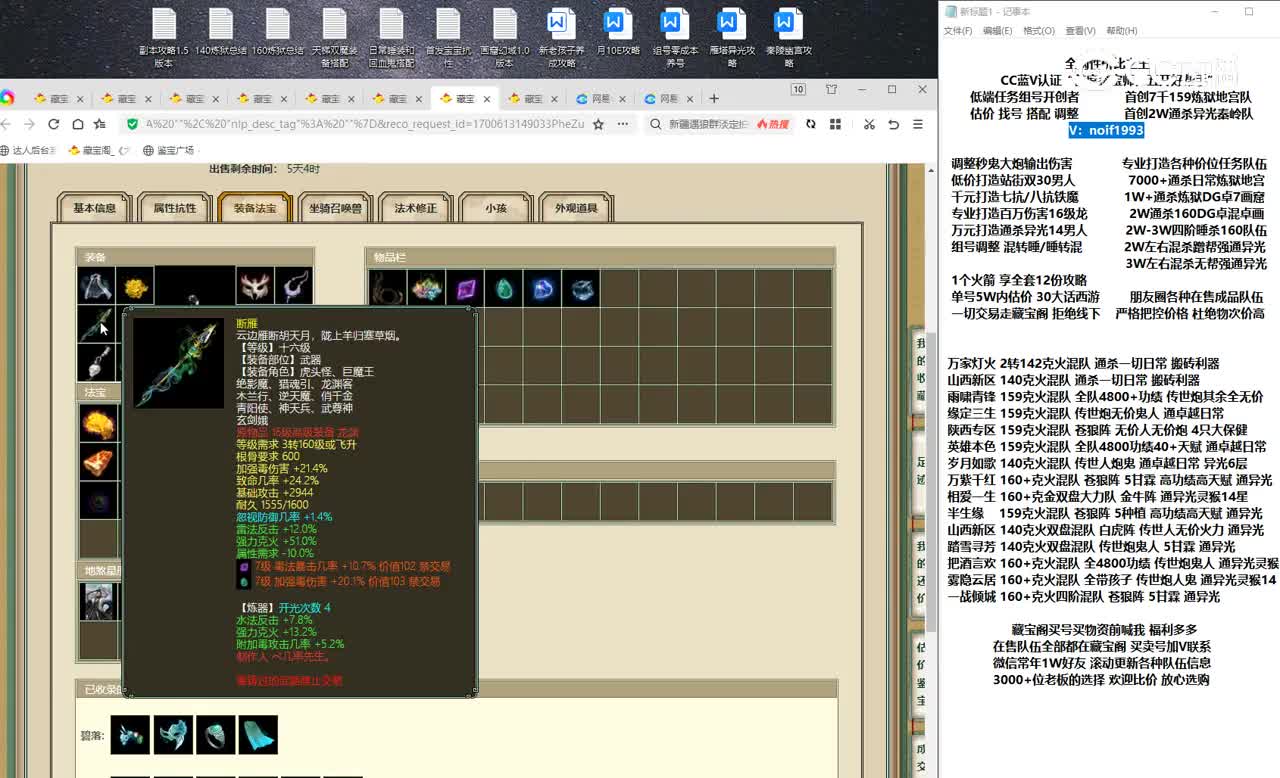Select the golden item in 装备 slots
The height and width of the screenshot is (778, 1280).
click(x=135, y=286)
